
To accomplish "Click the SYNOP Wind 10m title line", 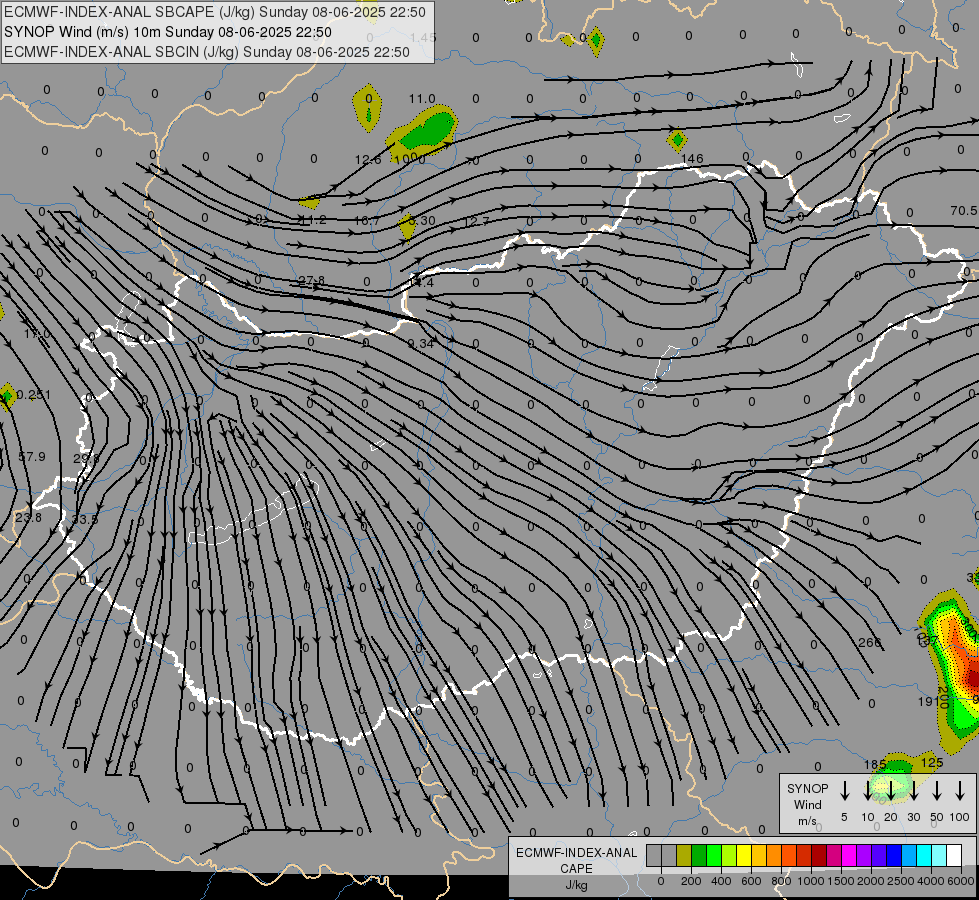I will click(x=168, y=32).
